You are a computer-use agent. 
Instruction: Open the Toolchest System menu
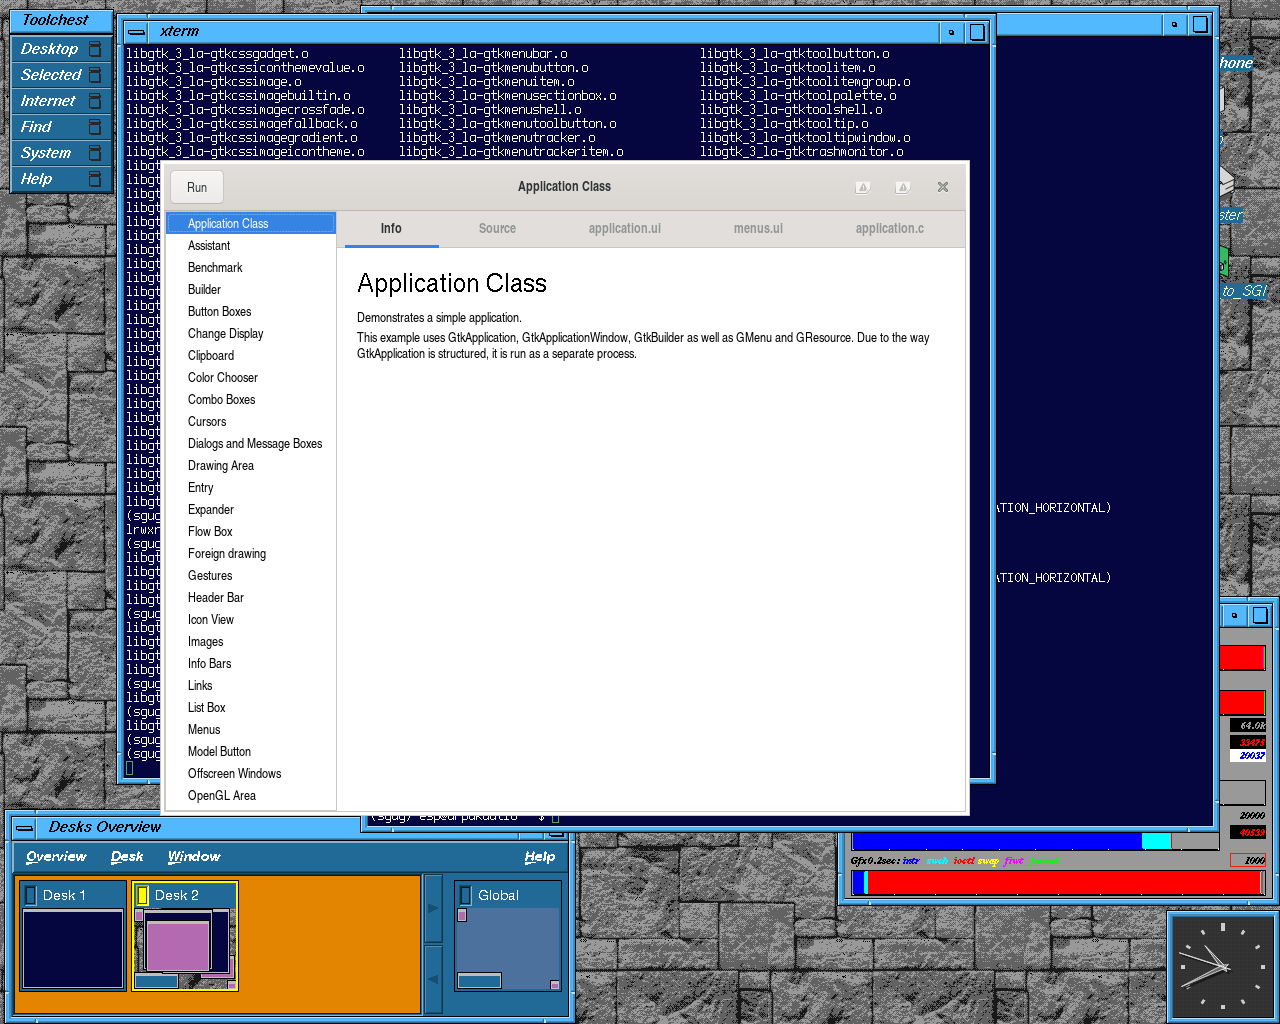61,153
